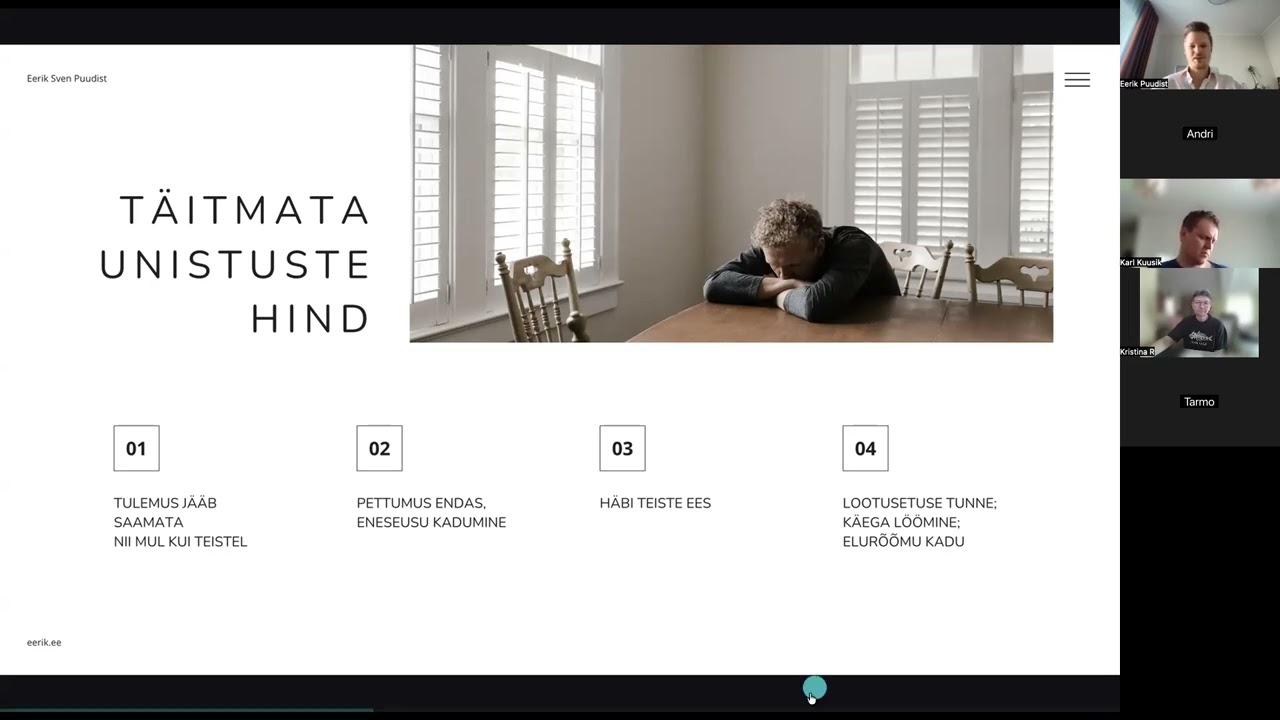1280x720 pixels.
Task: Click text TULEMUS JÄÄB SAAMATA NII MUL KUI TEISTEL
Action: pyautogui.click(x=180, y=522)
